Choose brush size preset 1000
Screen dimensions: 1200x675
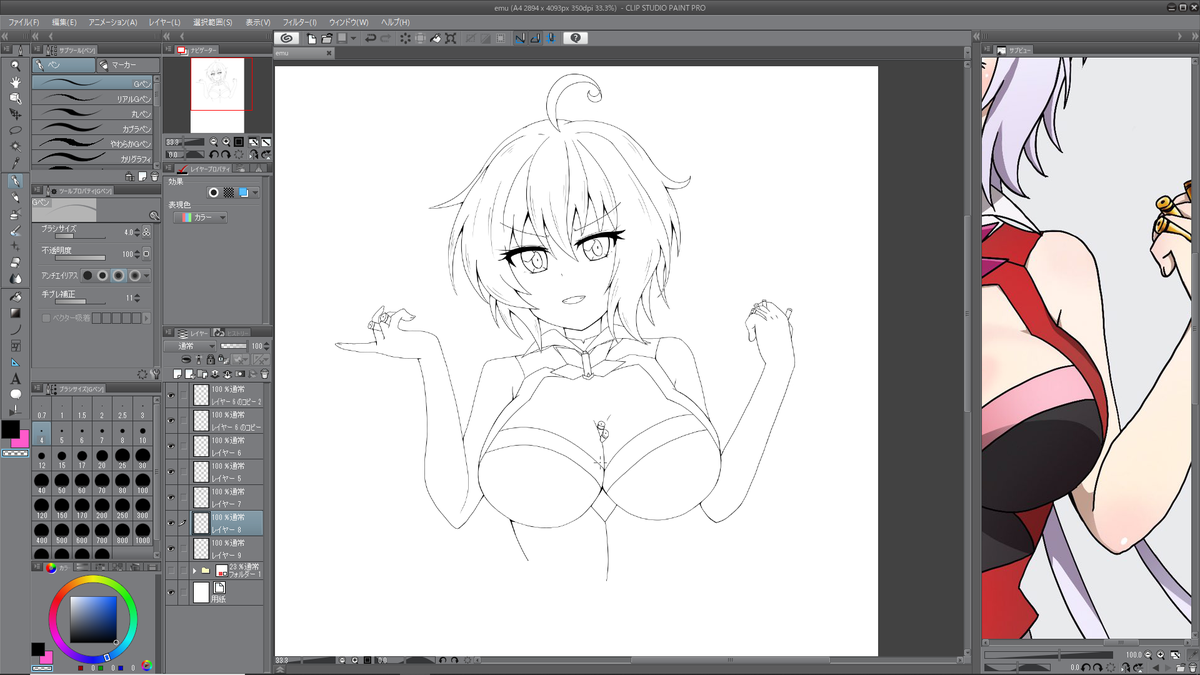coord(142,534)
